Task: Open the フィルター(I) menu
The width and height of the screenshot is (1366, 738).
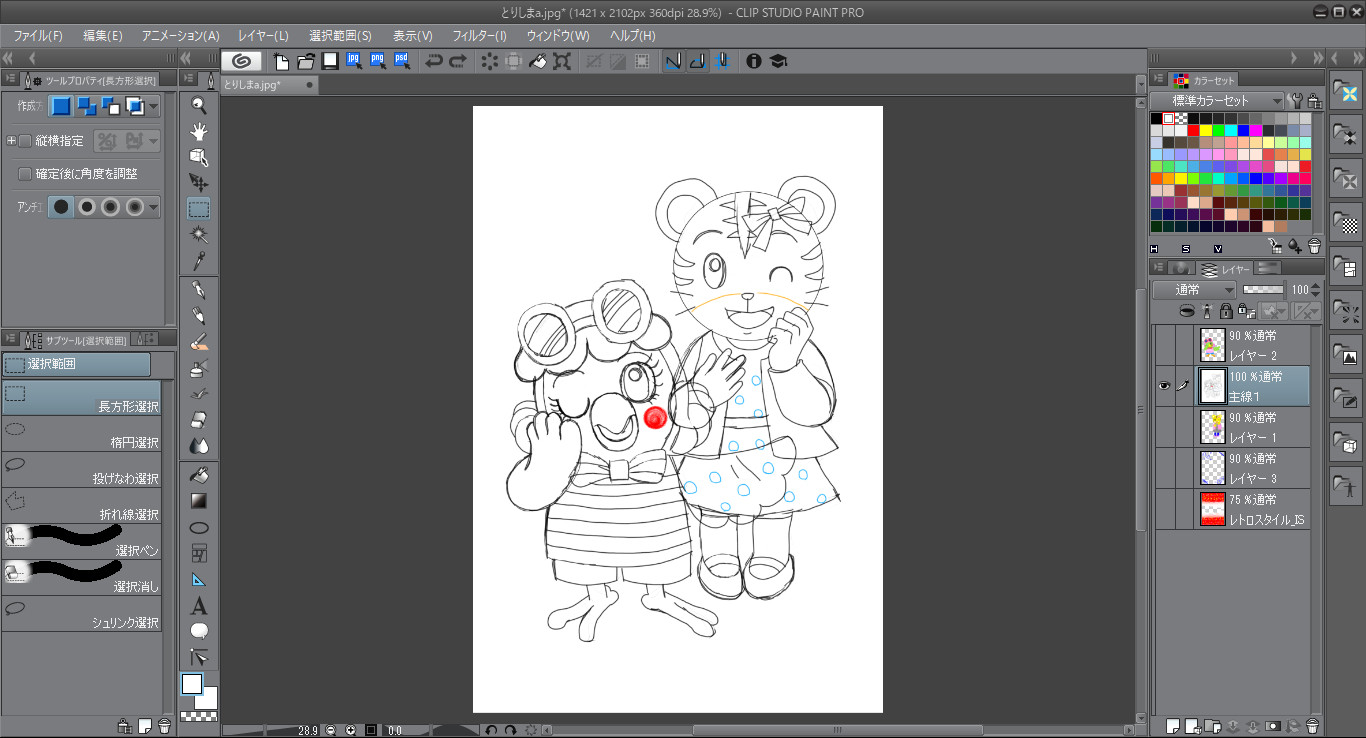Action: (x=480, y=35)
